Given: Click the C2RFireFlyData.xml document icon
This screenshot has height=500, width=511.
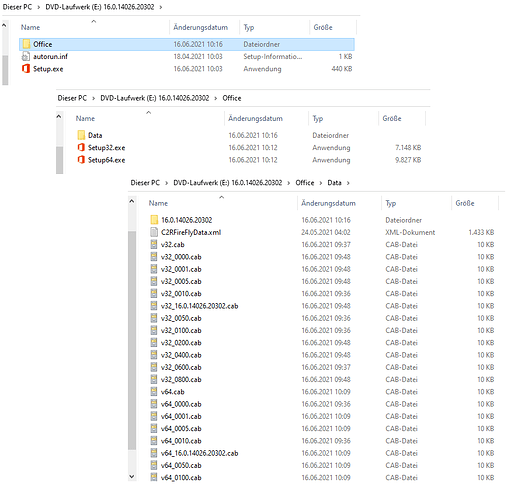Looking at the screenshot, I should [x=154, y=232].
